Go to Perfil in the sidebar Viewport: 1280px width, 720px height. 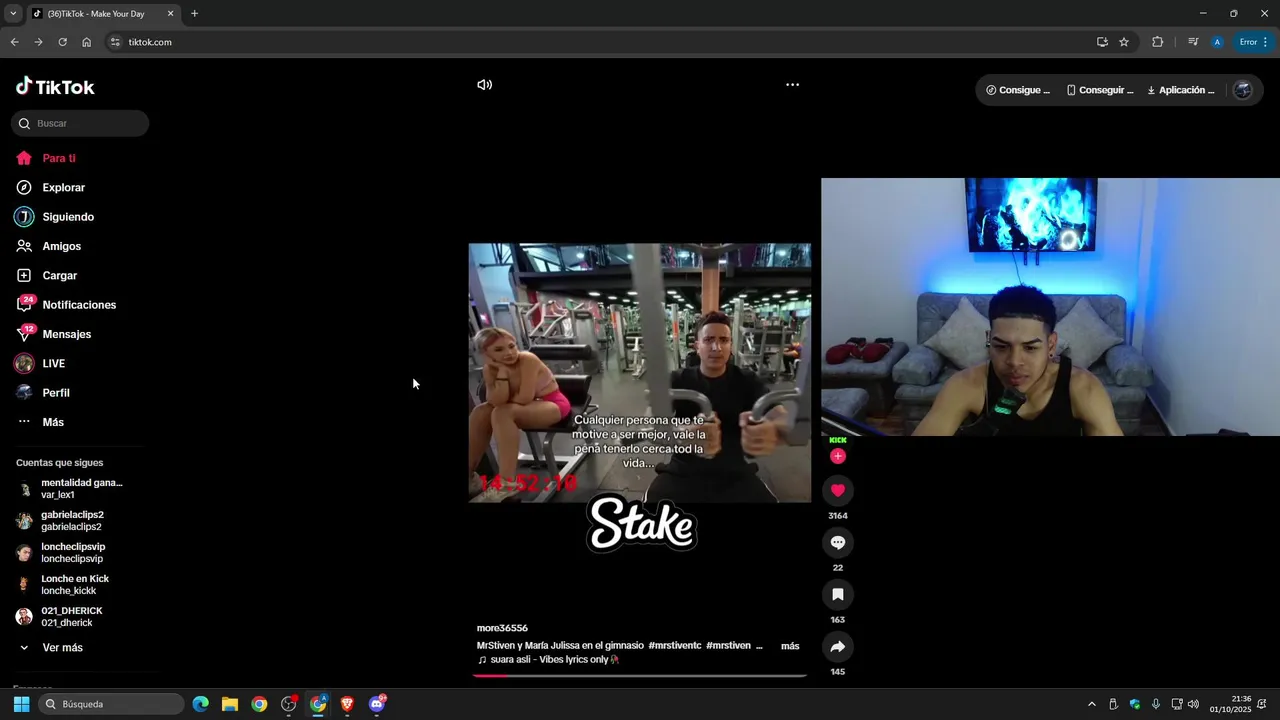55,393
